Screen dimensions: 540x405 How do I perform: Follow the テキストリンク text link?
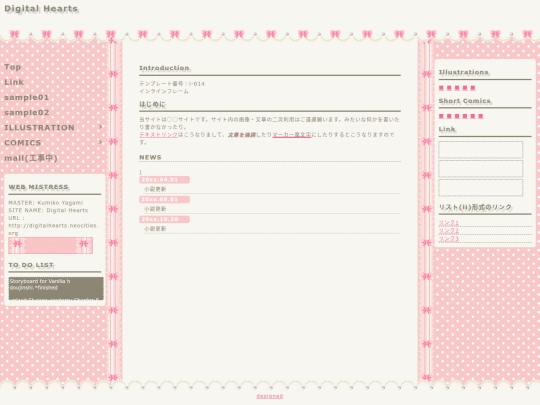coord(158,135)
